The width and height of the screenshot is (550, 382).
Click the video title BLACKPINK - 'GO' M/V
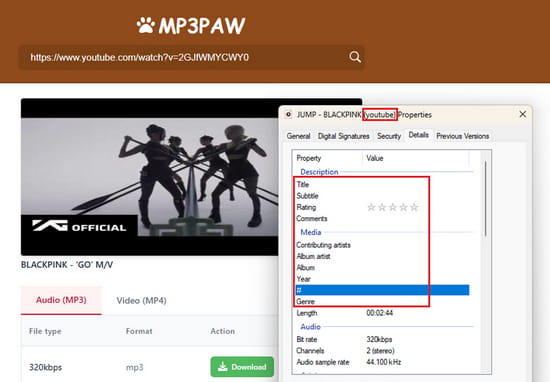click(67, 265)
